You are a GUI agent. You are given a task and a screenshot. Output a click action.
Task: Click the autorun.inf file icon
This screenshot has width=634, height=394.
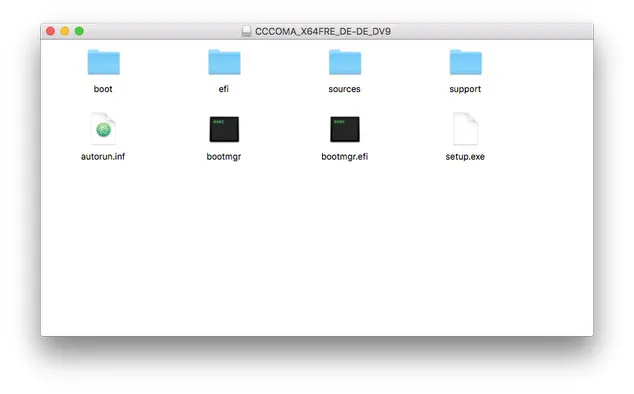tap(104, 129)
